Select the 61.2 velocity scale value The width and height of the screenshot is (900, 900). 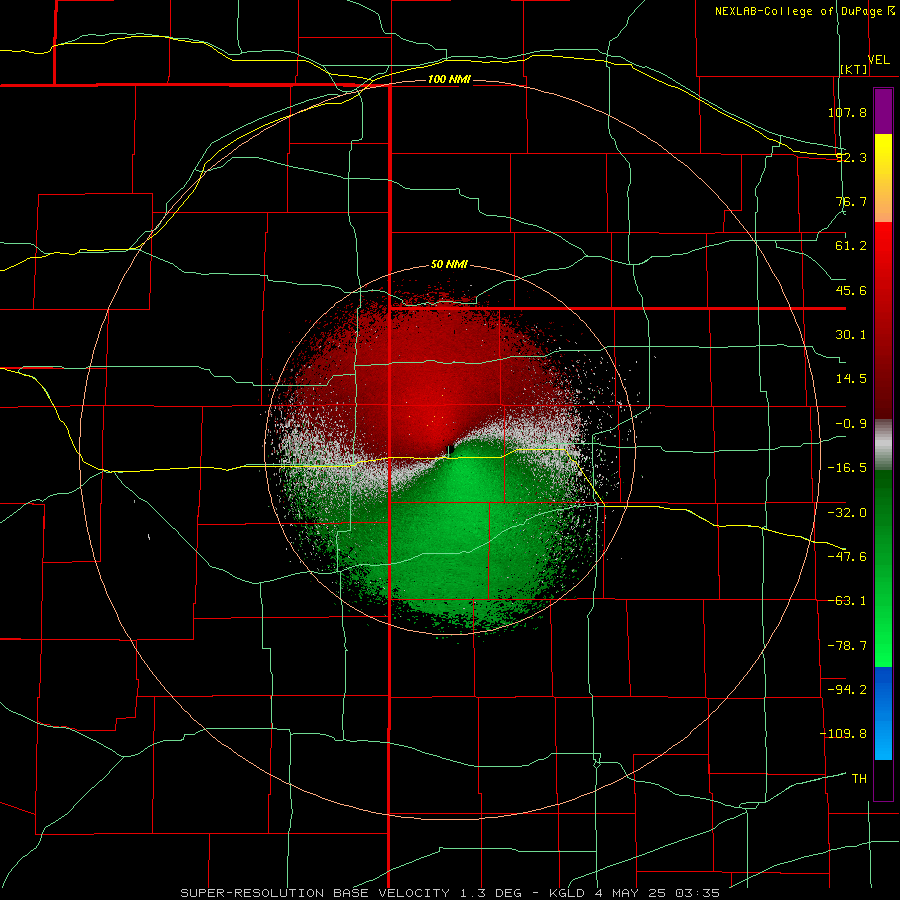tap(851, 246)
